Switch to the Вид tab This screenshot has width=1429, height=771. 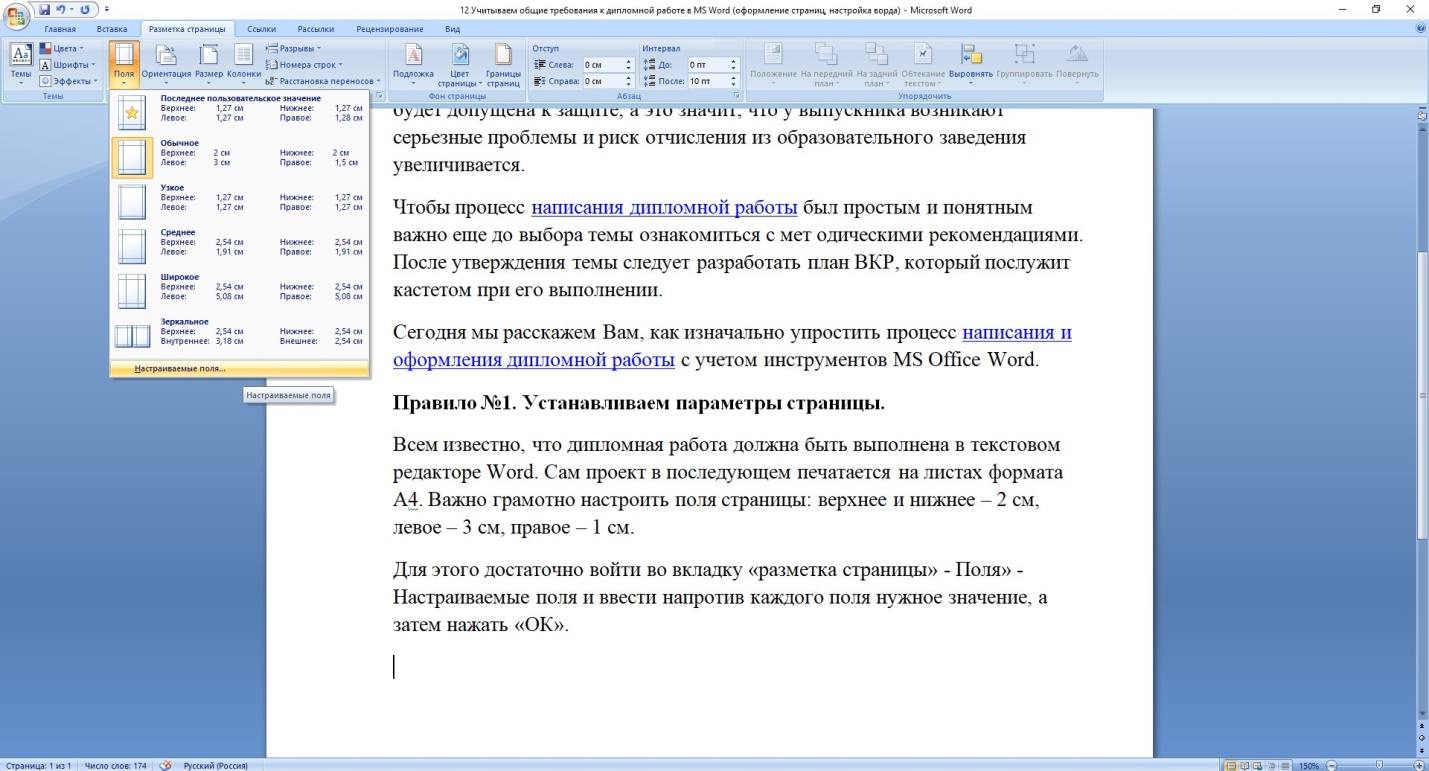pos(452,29)
